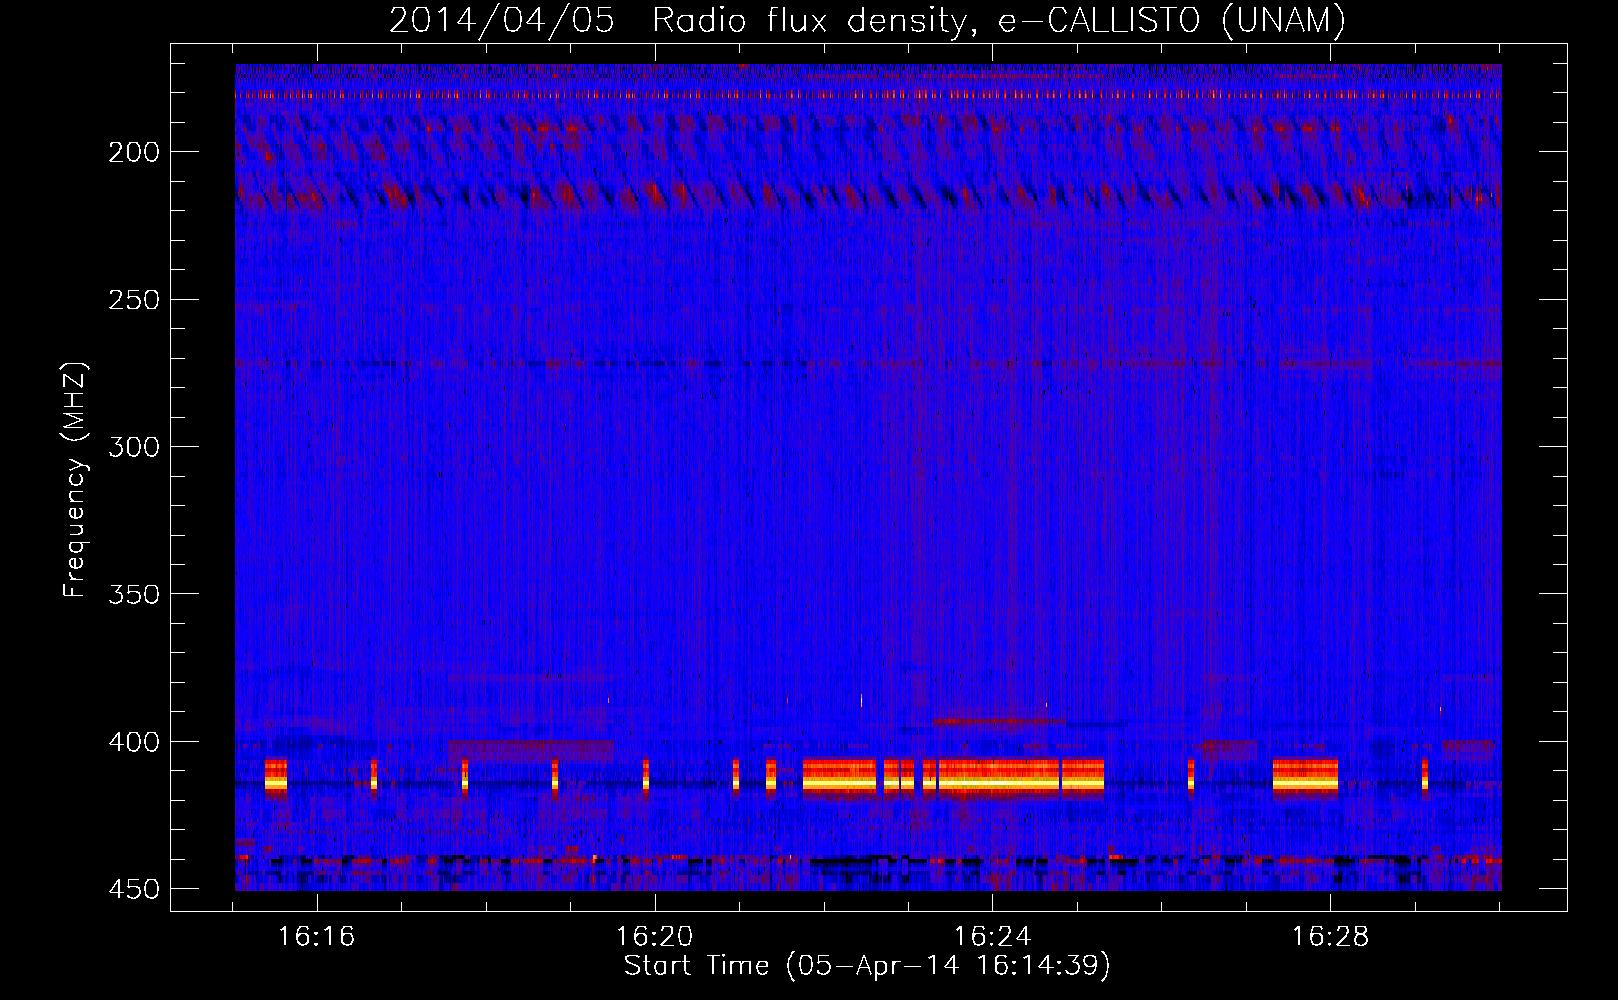Click the 'Frequency (MHZ)' y-axis label
1618x1000 pixels.
75,480
